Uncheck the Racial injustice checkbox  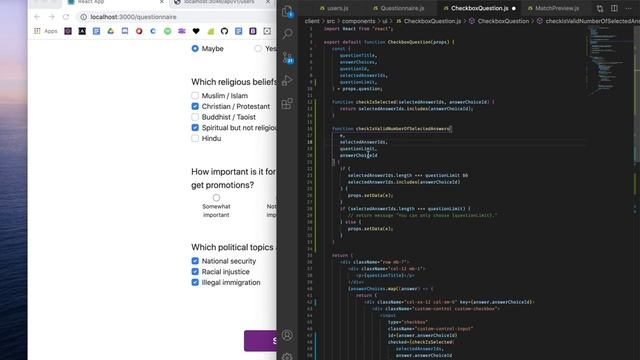pos(195,271)
